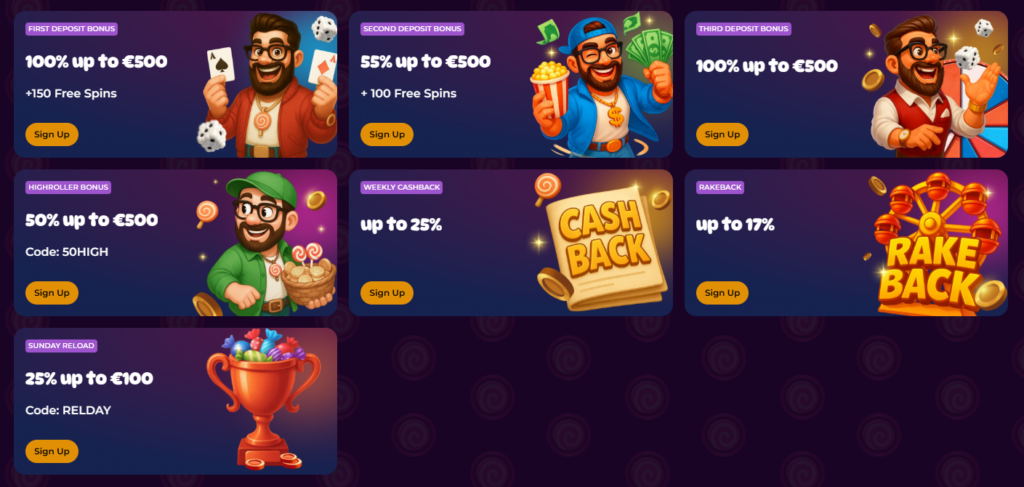Click Sign Up on First Deposit Bonus card
This screenshot has width=1024, height=487.
click(x=52, y=134)
